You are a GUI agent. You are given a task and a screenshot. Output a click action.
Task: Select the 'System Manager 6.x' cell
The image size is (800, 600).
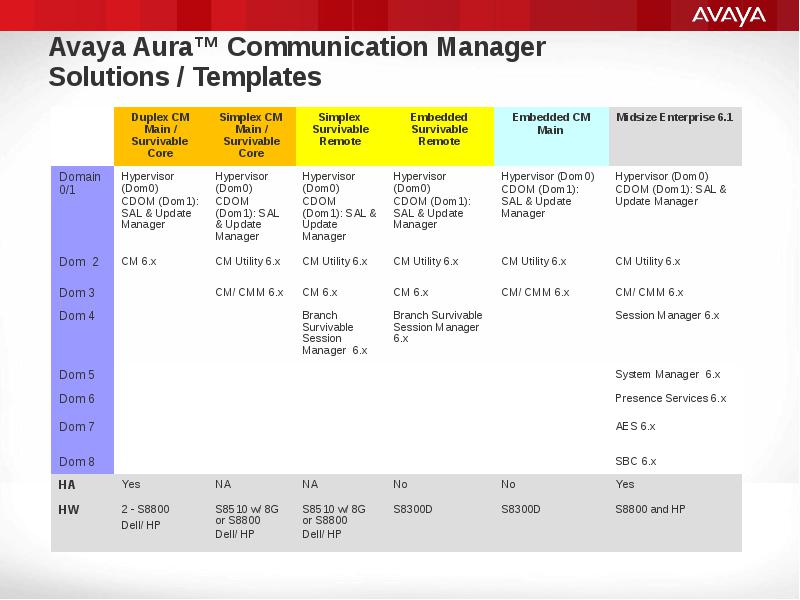[x=667, y=374]
